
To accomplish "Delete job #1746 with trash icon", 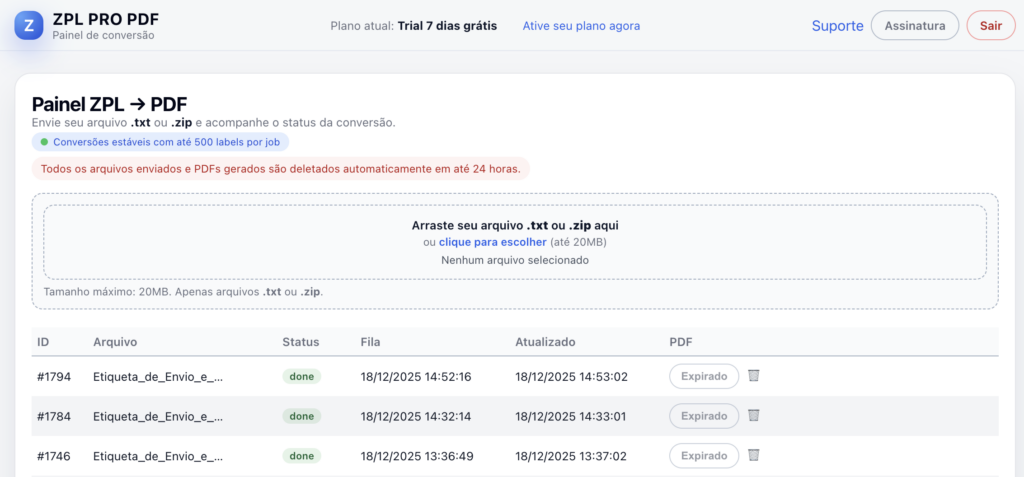I will (x=754, y=455).
